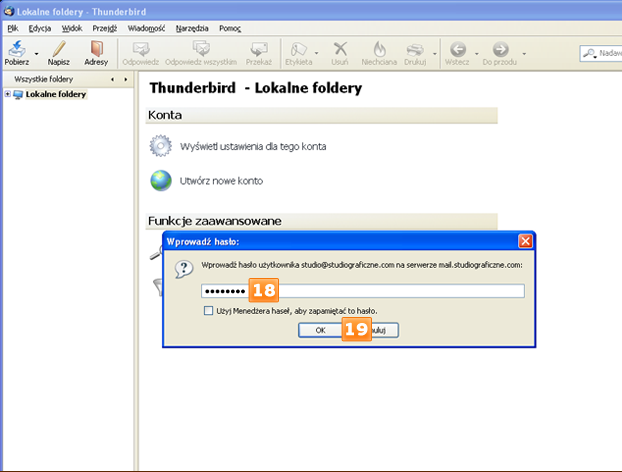
Task: Open the Drukuj dropdown arrow
Action: click(x=435, y=54)
